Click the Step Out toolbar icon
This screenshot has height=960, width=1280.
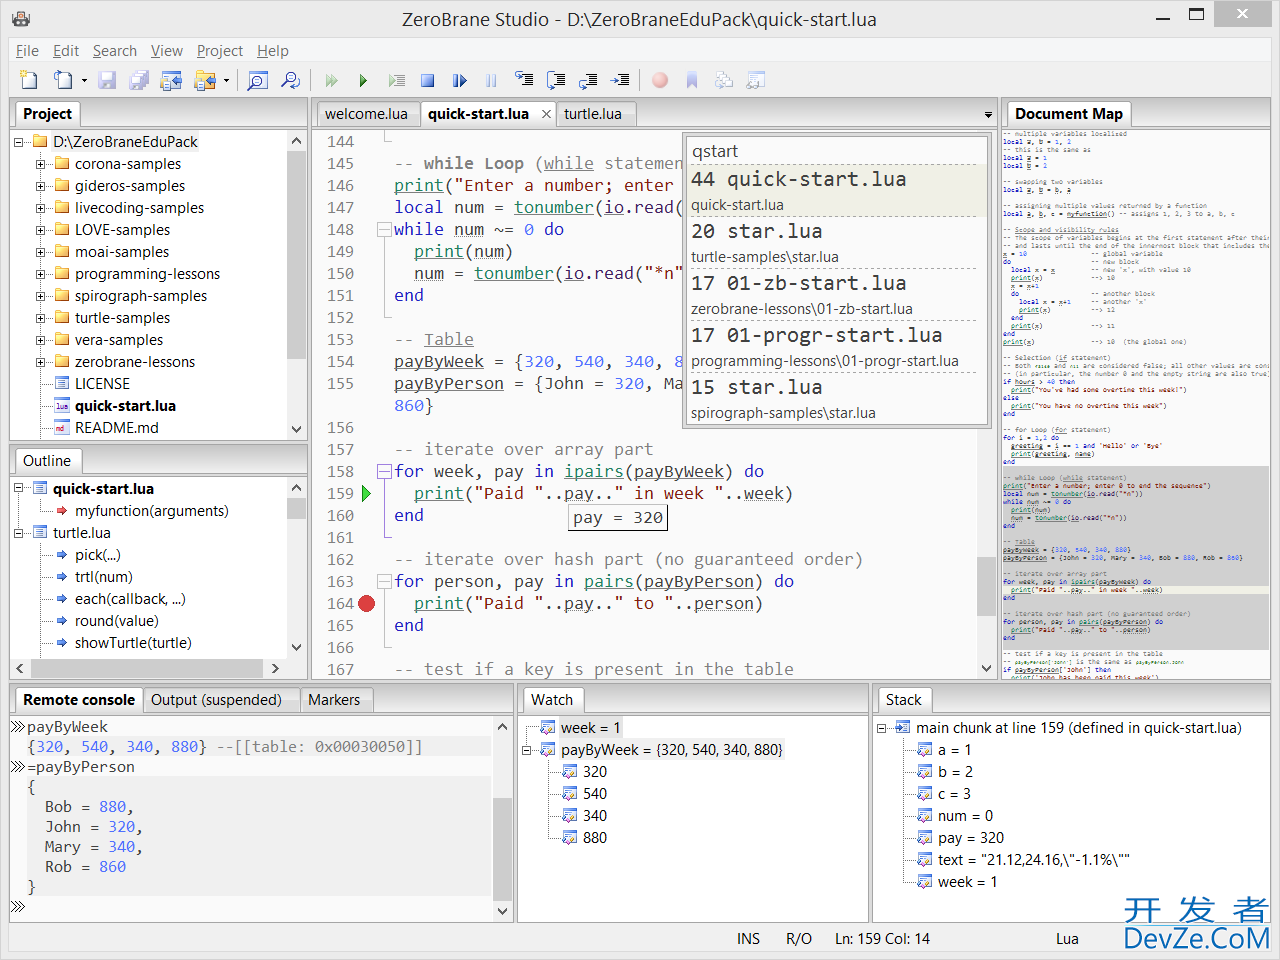588,80
